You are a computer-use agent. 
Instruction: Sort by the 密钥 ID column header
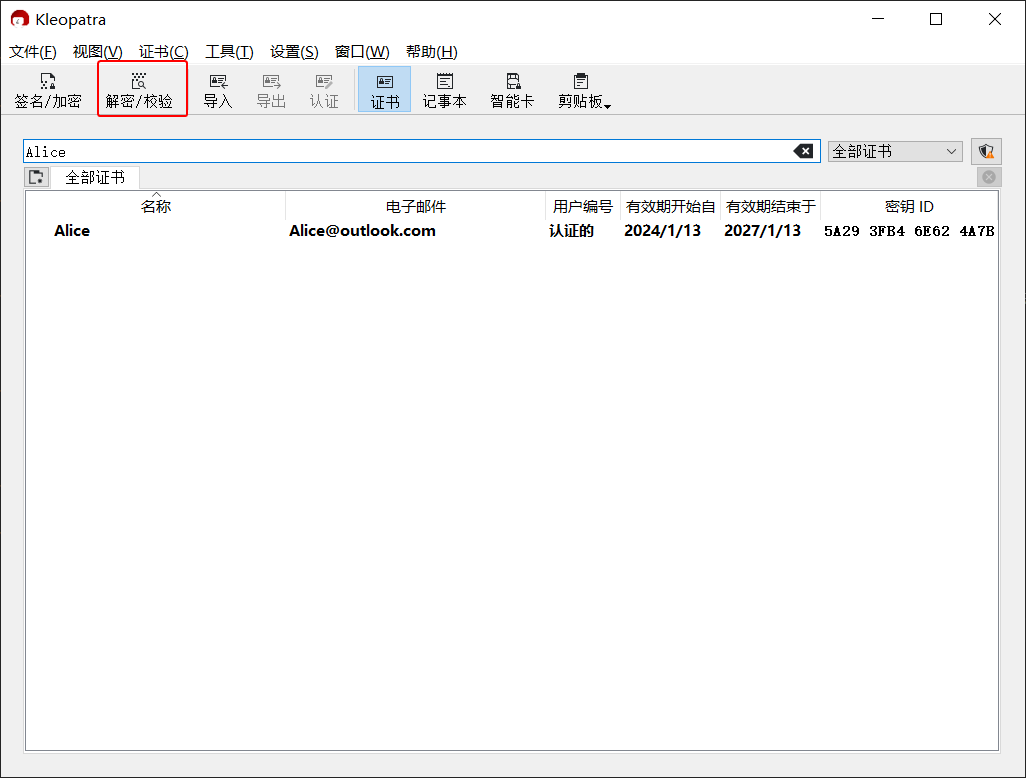click(909, 207)
